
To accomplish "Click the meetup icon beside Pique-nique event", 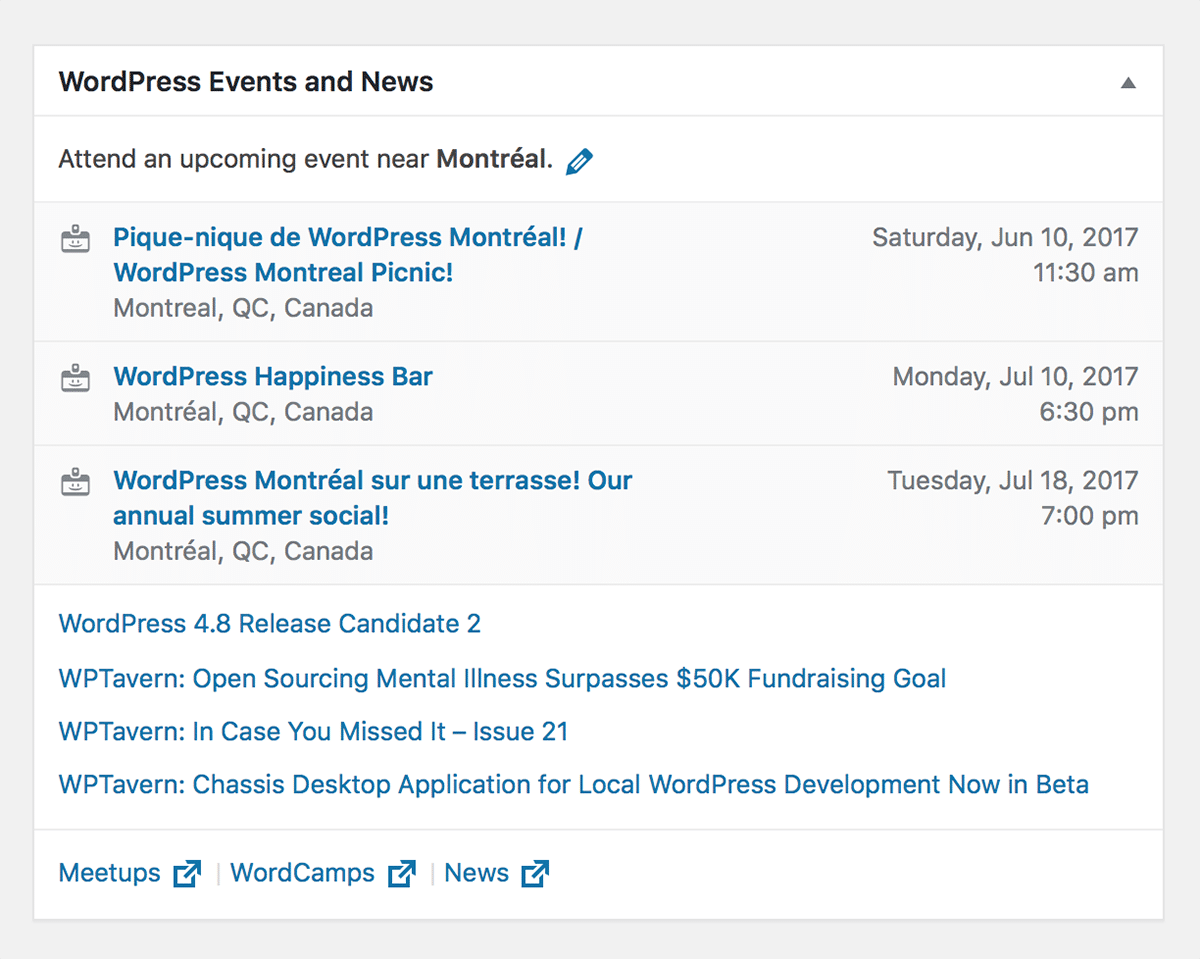I will click(76, 239).
